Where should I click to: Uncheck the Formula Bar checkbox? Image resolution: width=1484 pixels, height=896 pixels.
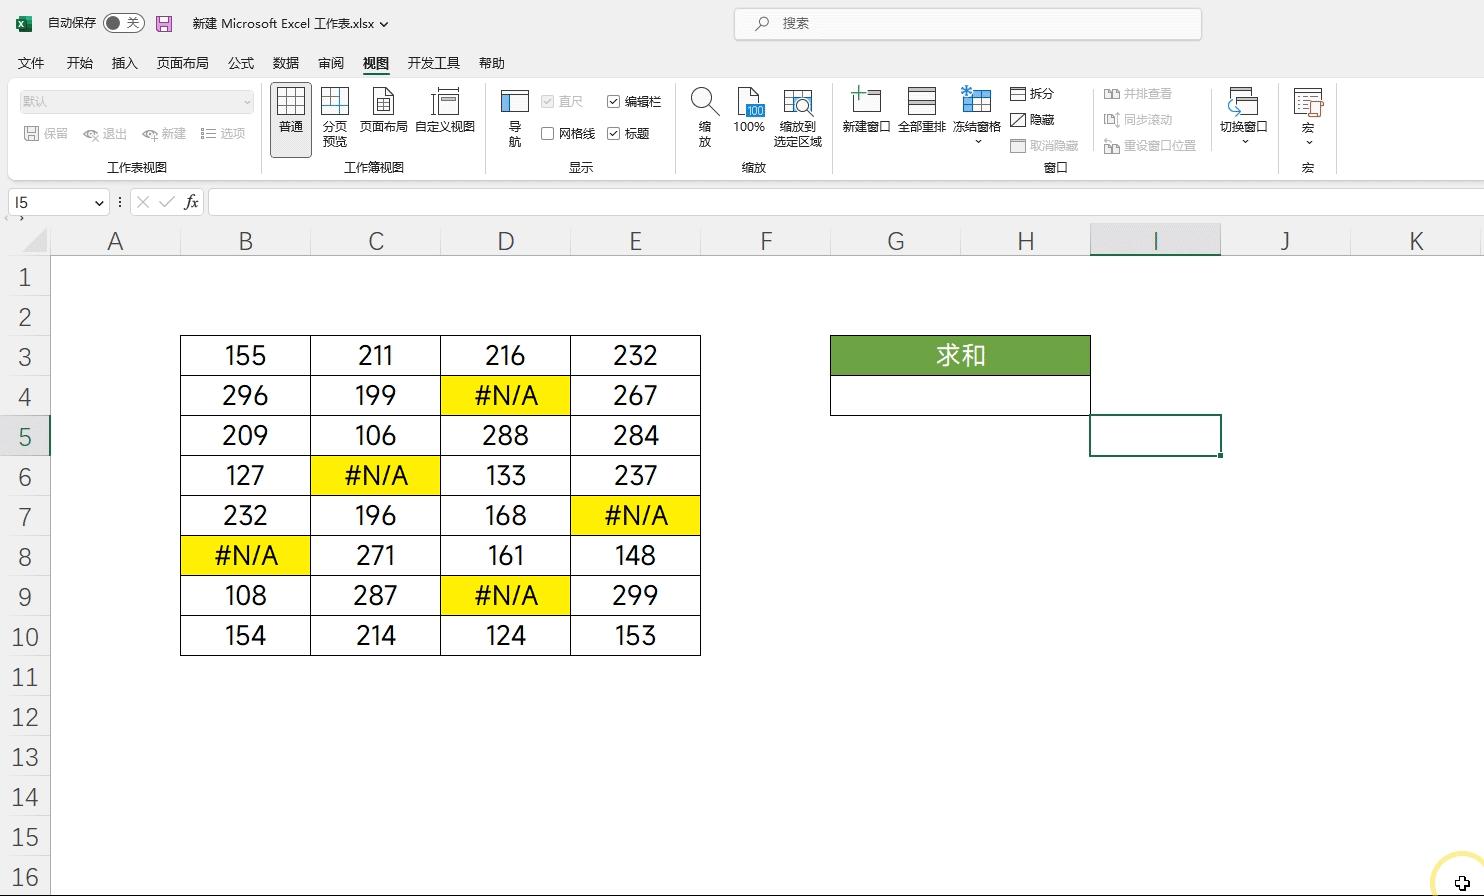(614, 102)
